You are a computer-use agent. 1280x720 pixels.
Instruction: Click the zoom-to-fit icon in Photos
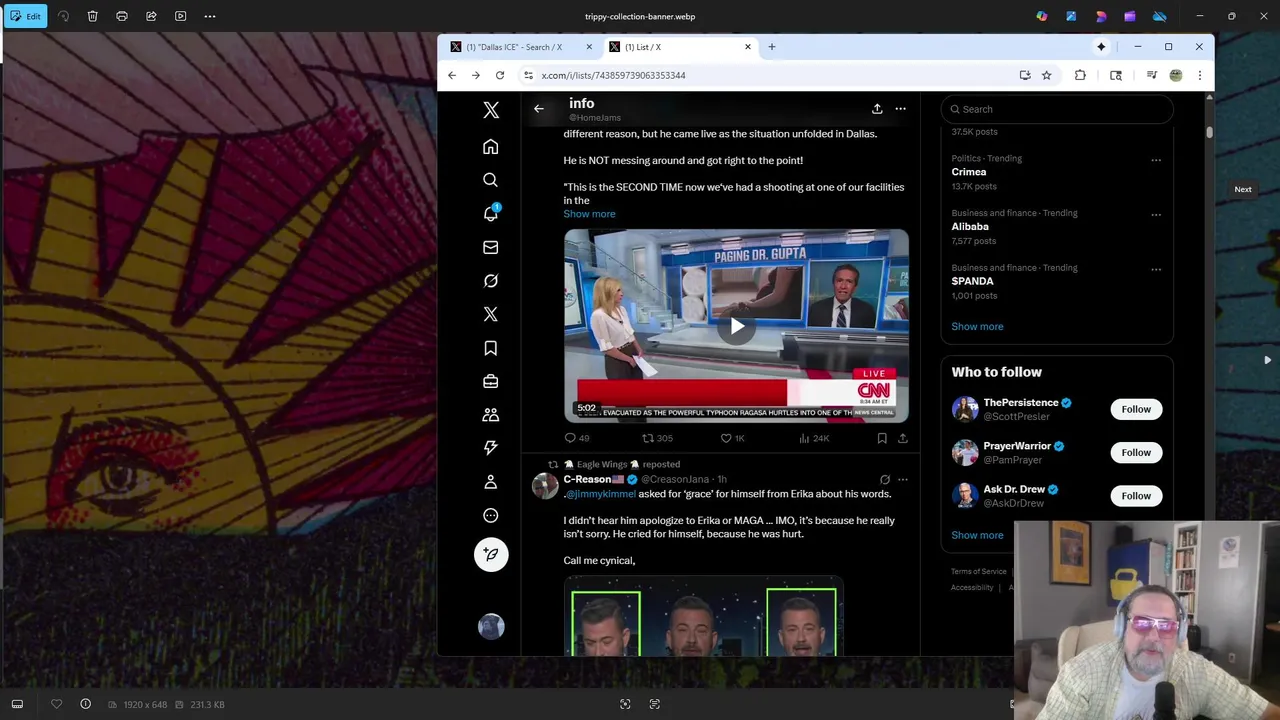[625, 704]
